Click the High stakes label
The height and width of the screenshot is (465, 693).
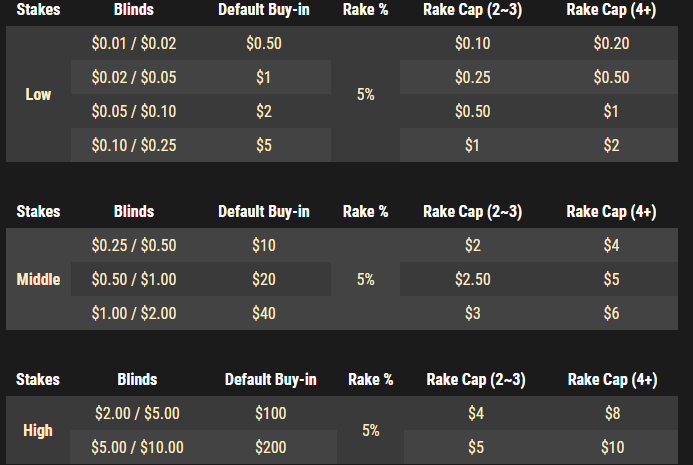(38, 431)
